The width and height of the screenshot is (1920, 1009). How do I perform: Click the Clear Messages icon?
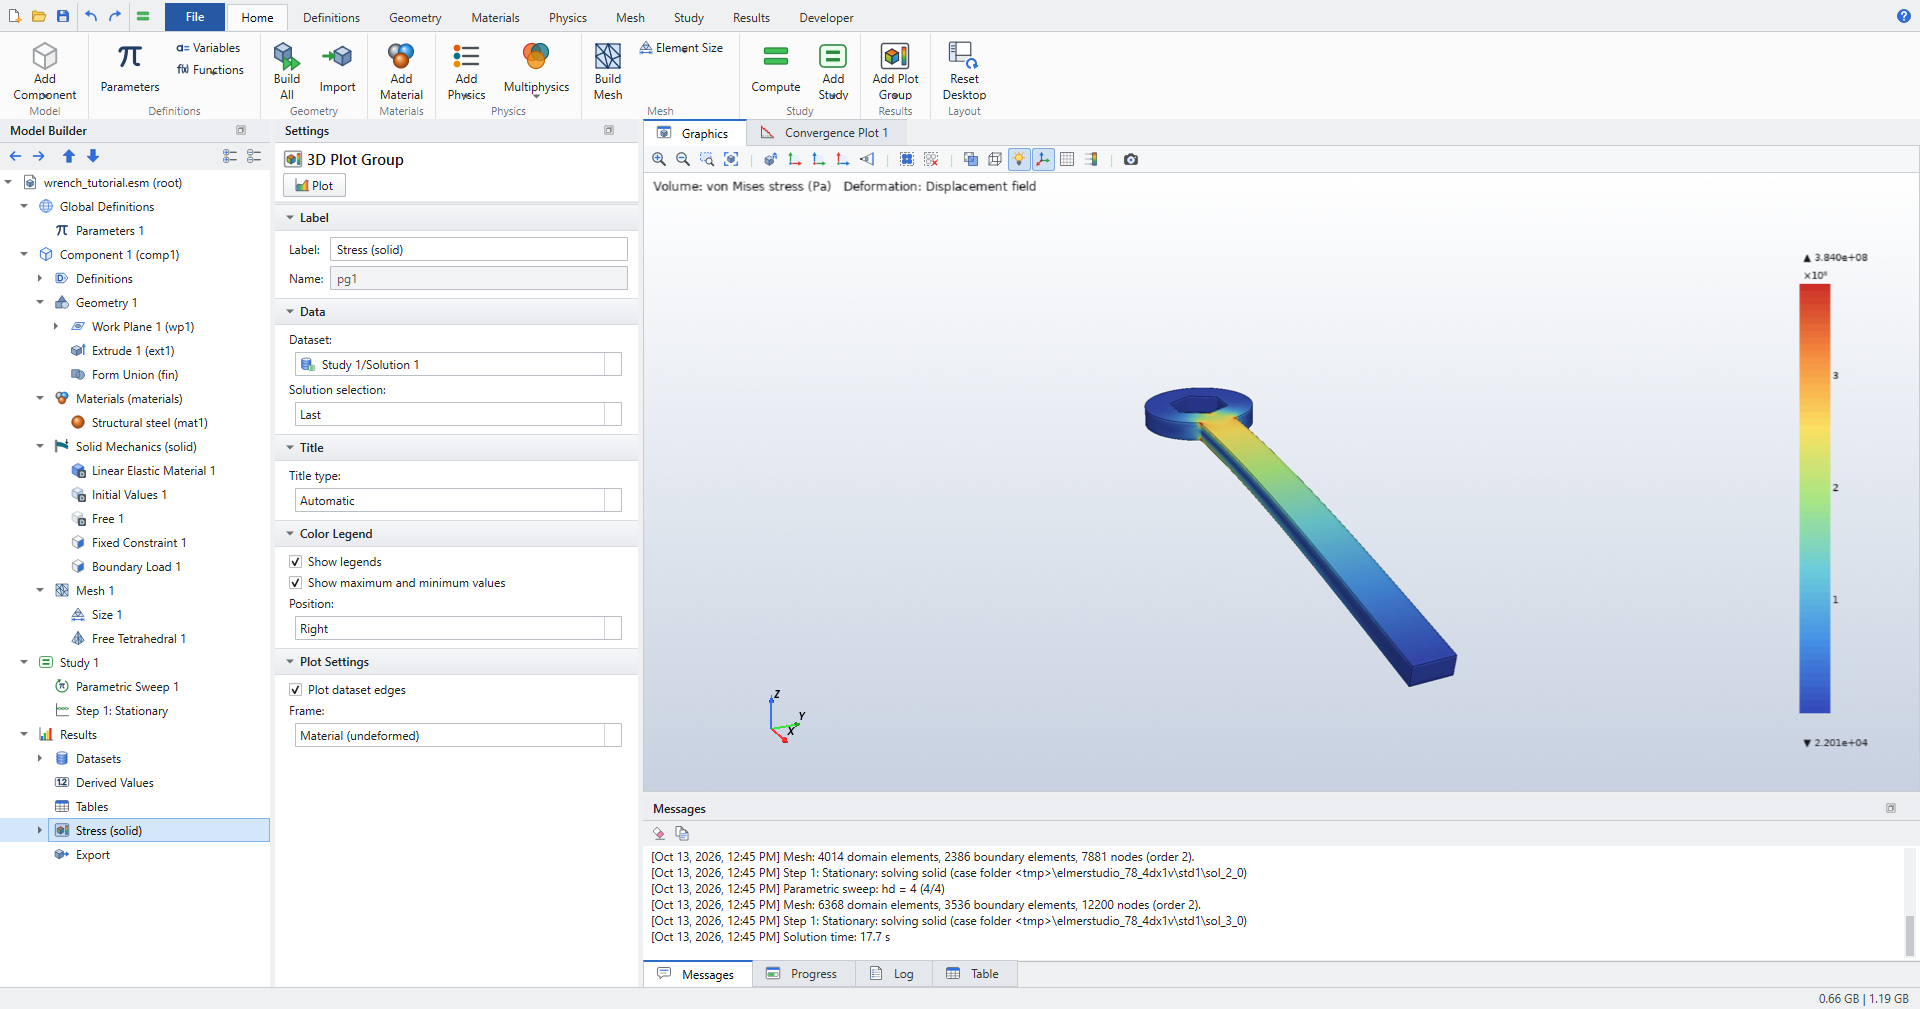[x=659, y=833]
